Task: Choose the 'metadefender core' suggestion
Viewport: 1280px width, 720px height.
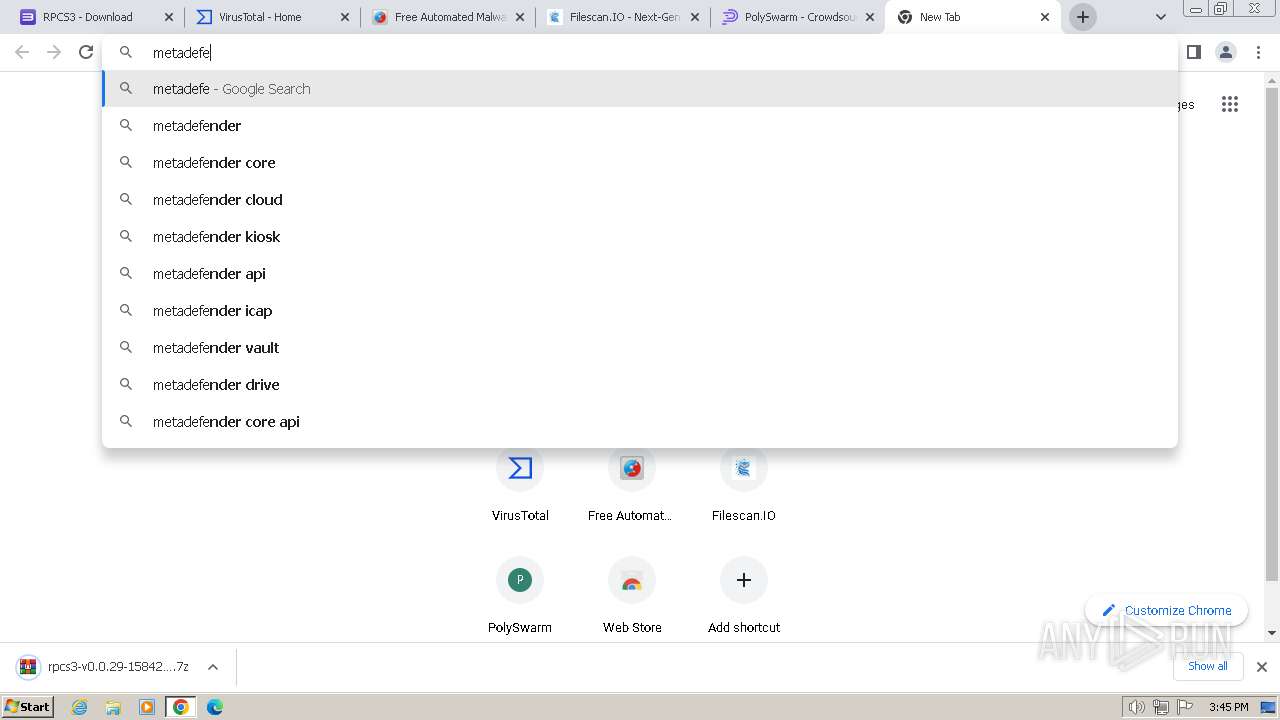Action: click(640, 163)
